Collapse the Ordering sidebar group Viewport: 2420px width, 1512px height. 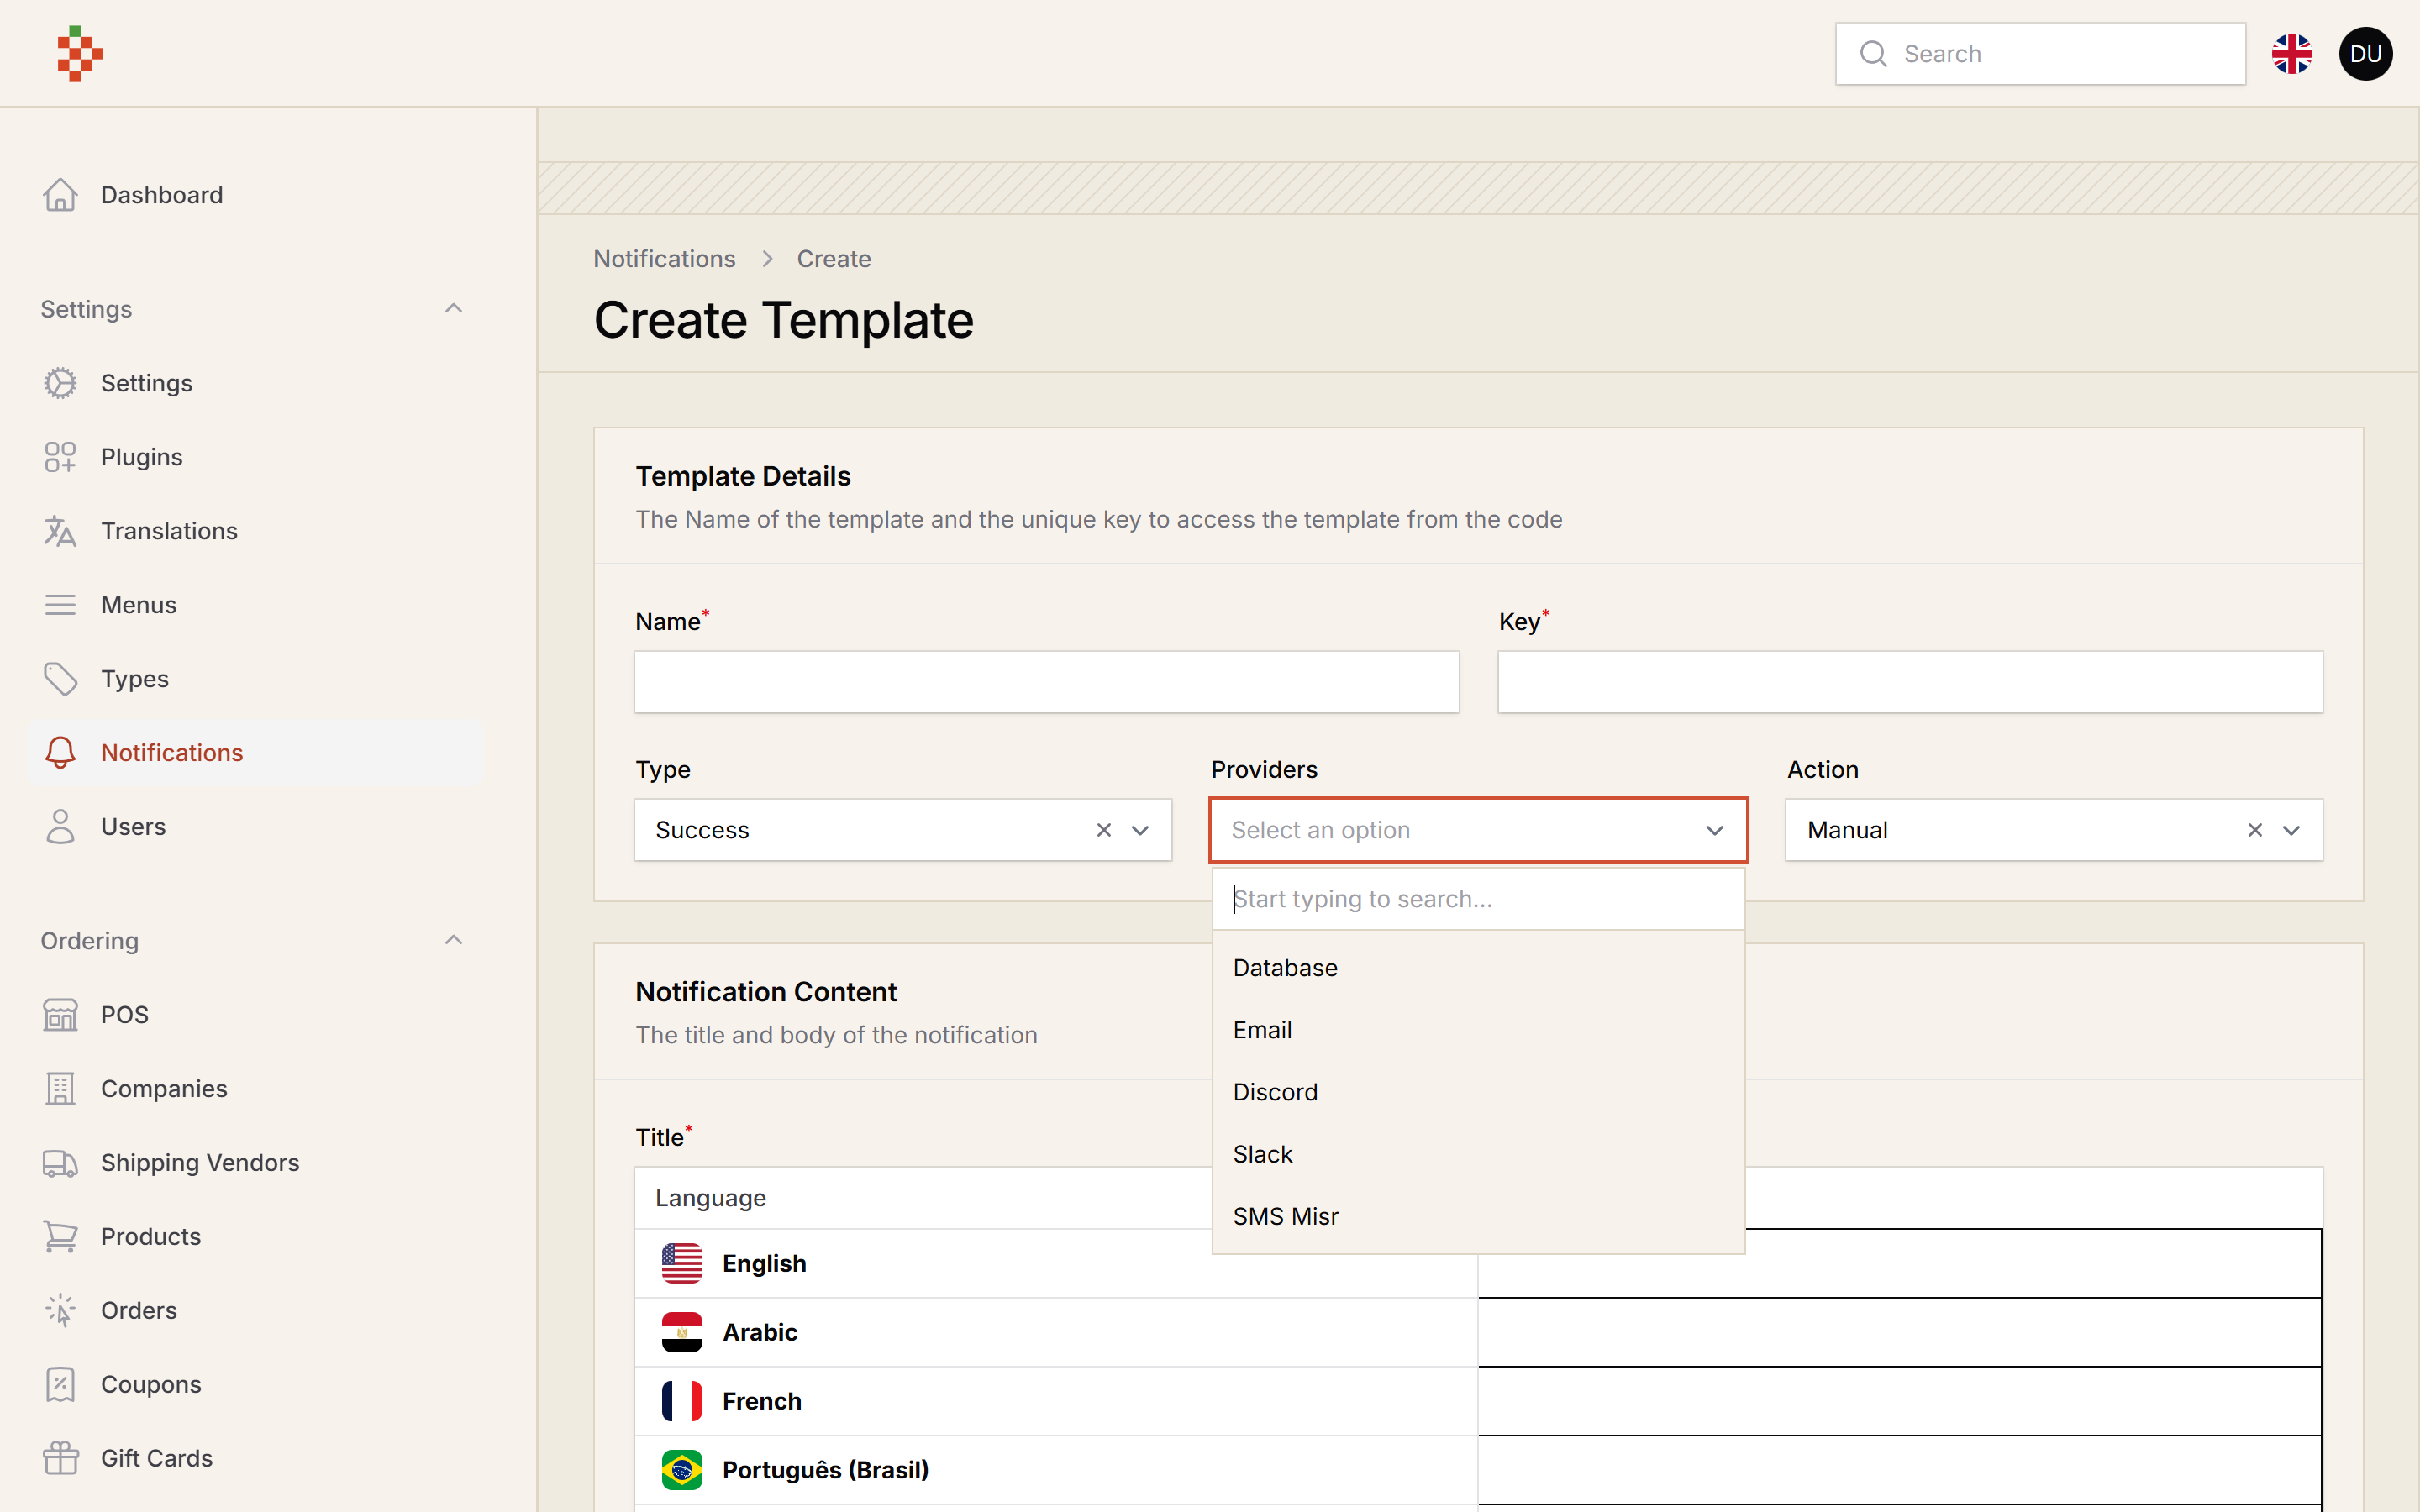tap(453, 941)
